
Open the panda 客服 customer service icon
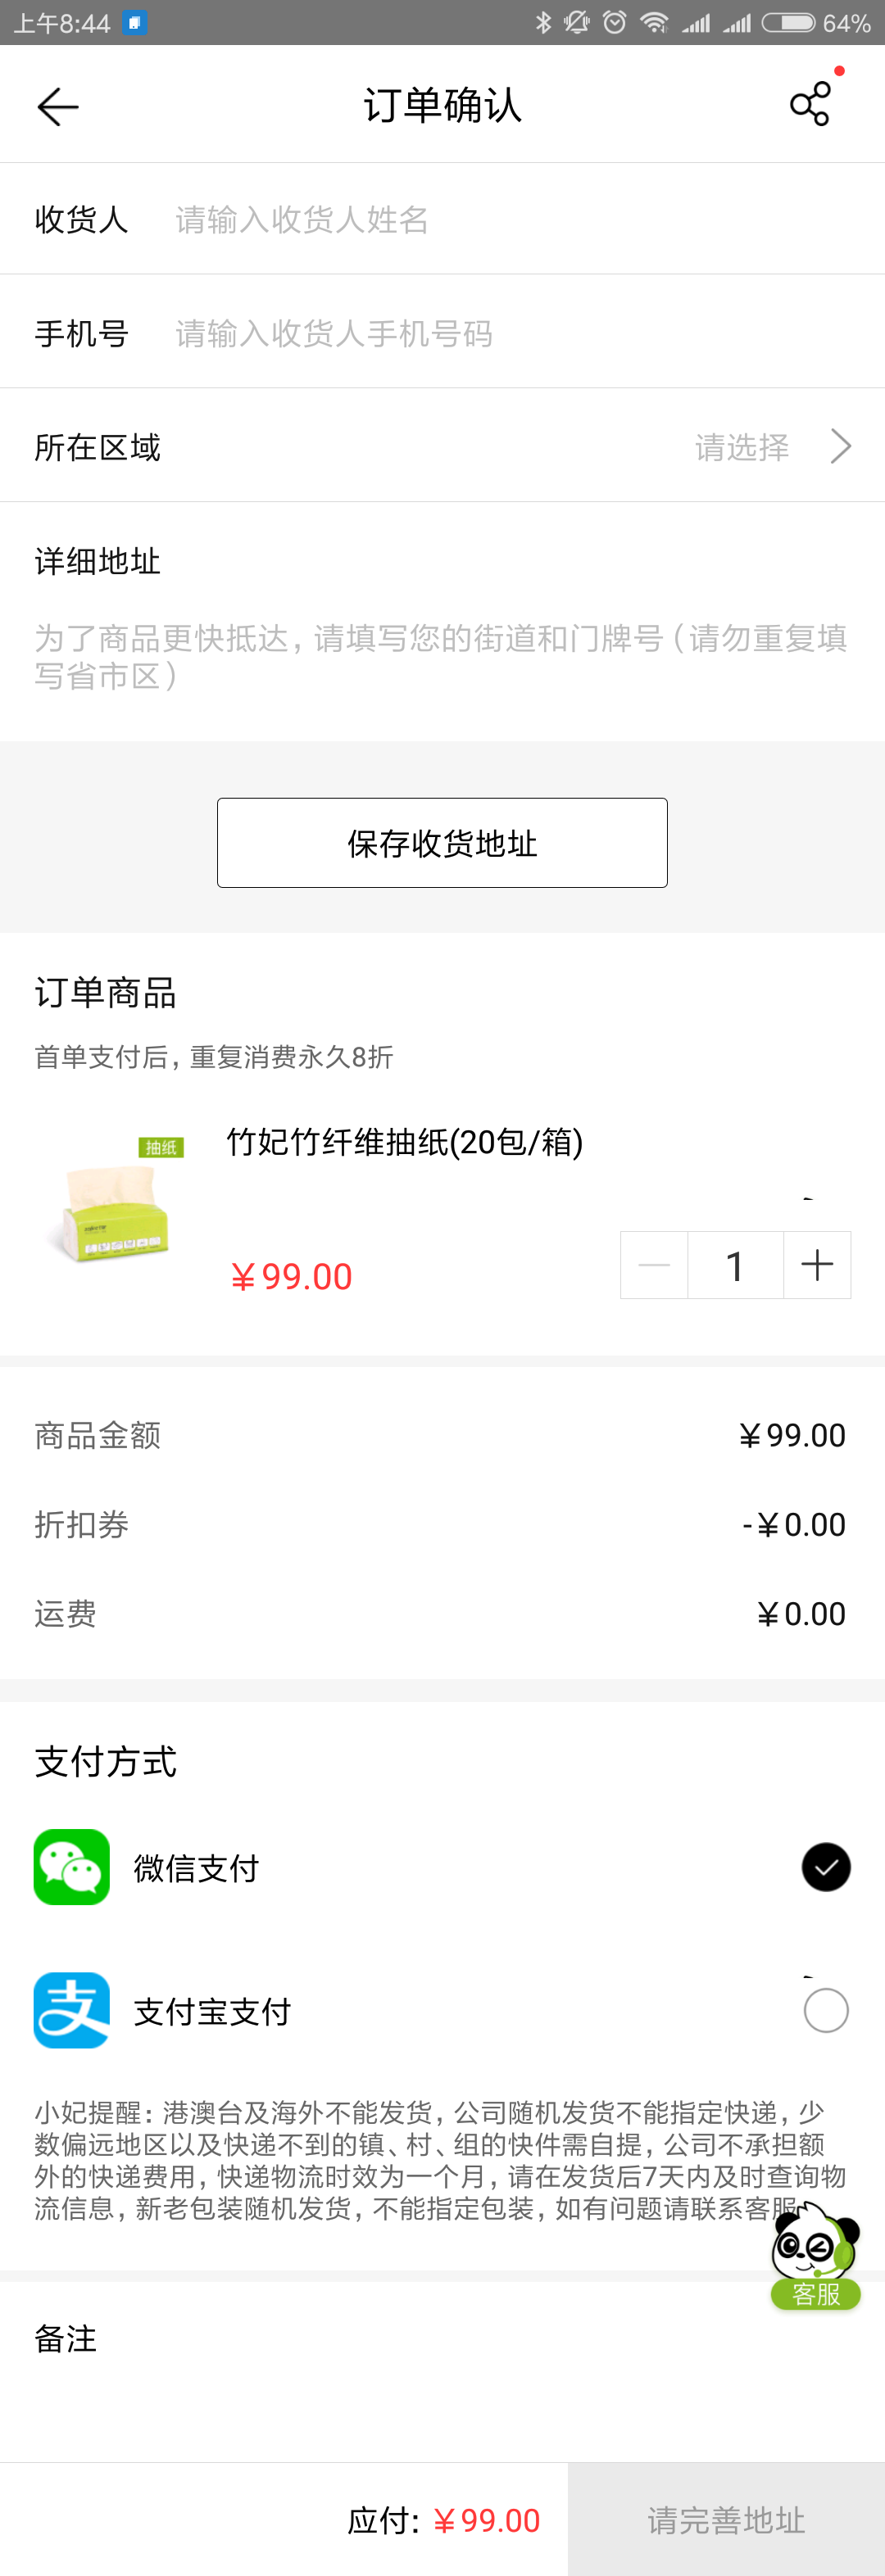click(x=816, y=2257)
